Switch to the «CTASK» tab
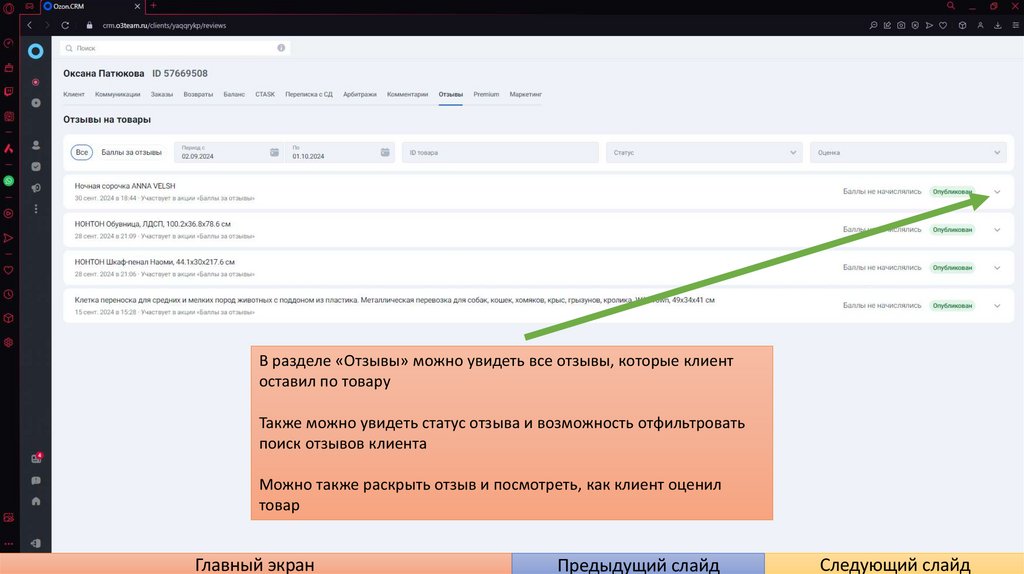1024x574 pixels. click(264, 95)
